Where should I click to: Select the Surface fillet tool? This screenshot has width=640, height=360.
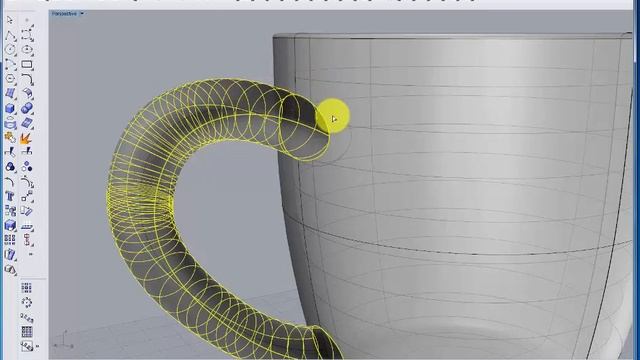coord(27,93)
